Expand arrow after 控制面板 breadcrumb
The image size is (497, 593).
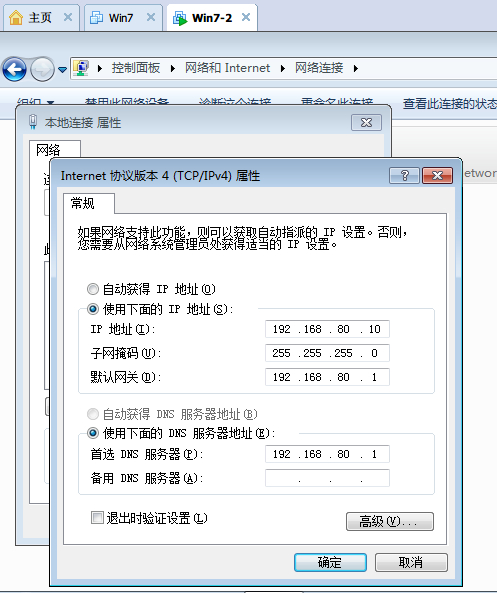coord(173,68)
